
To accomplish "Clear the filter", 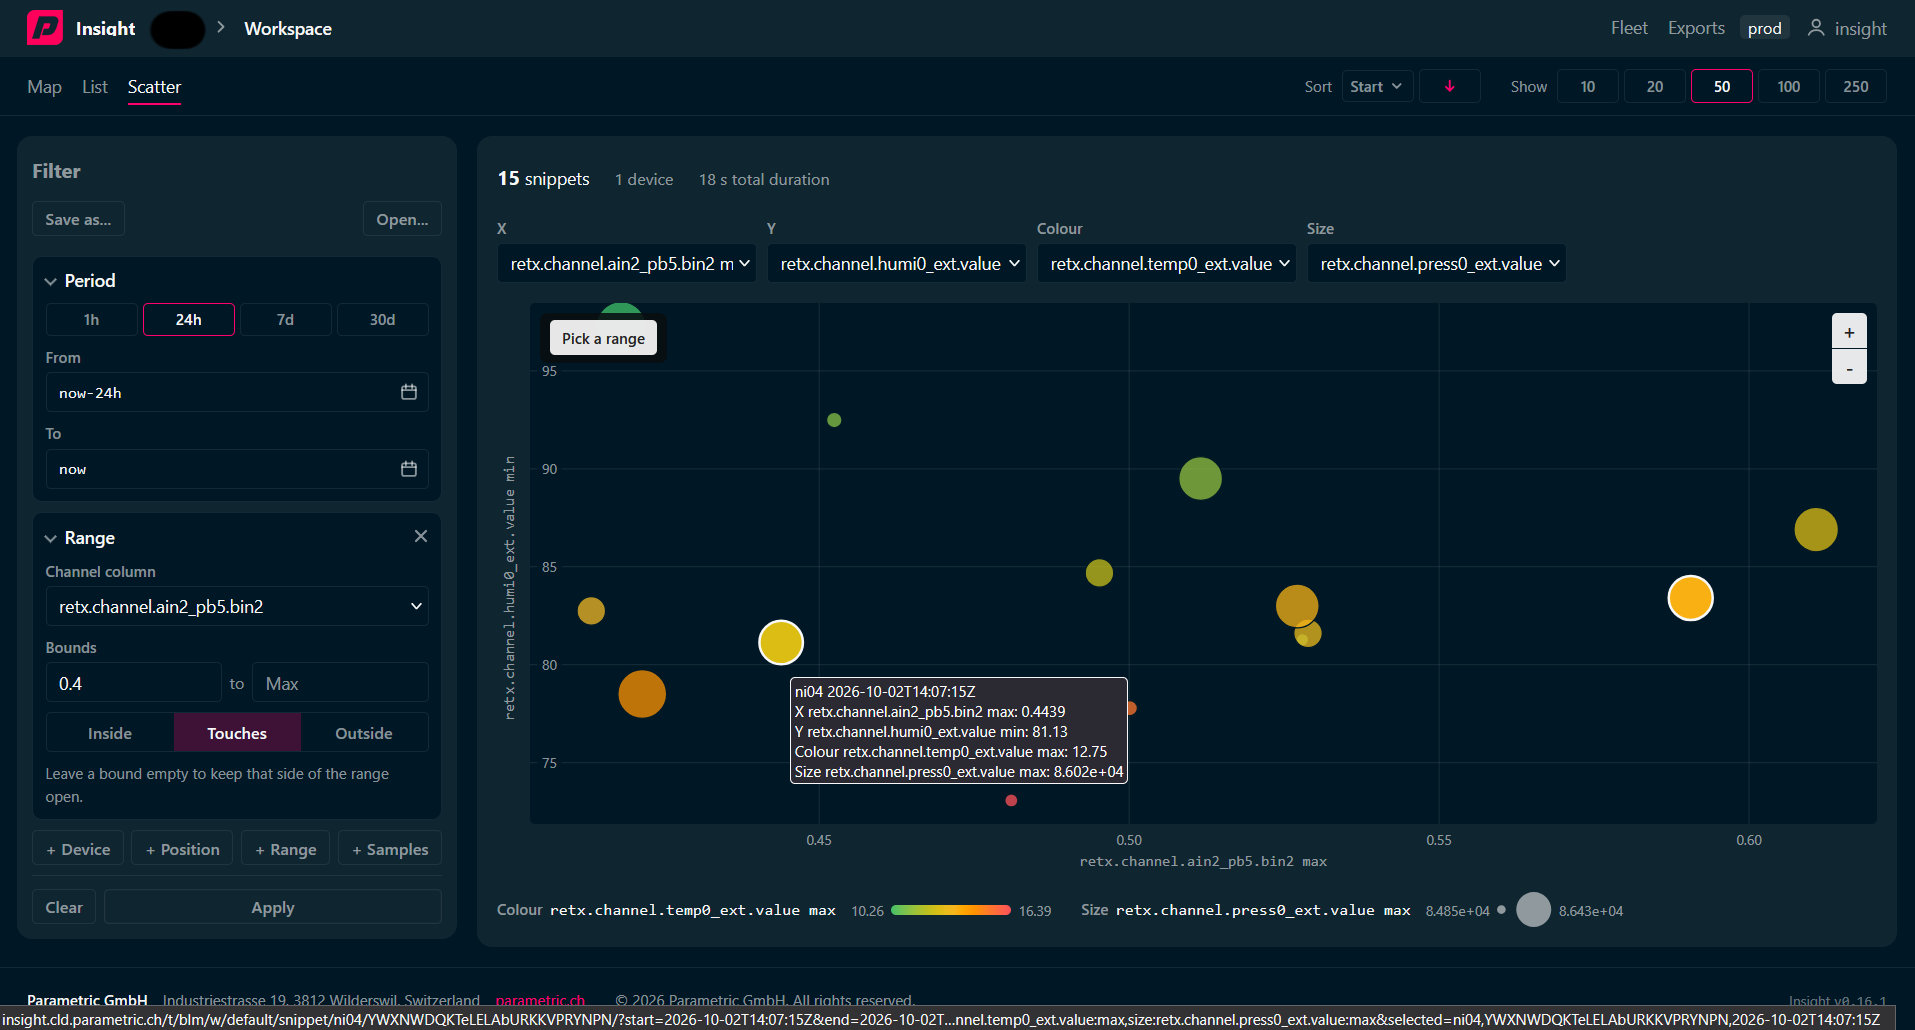I will click(64, 907).
